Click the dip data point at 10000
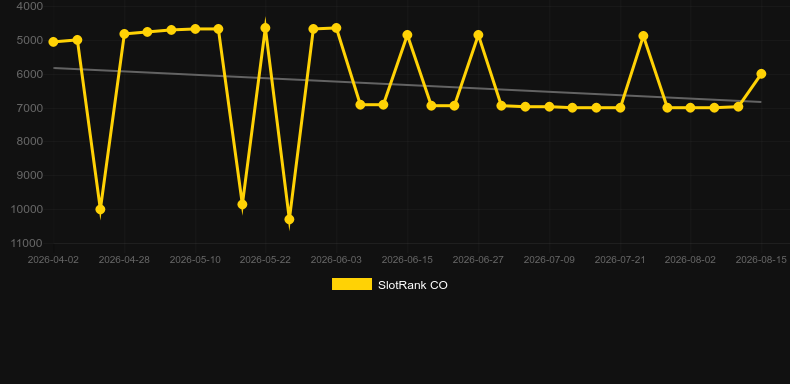 (100, 210)
